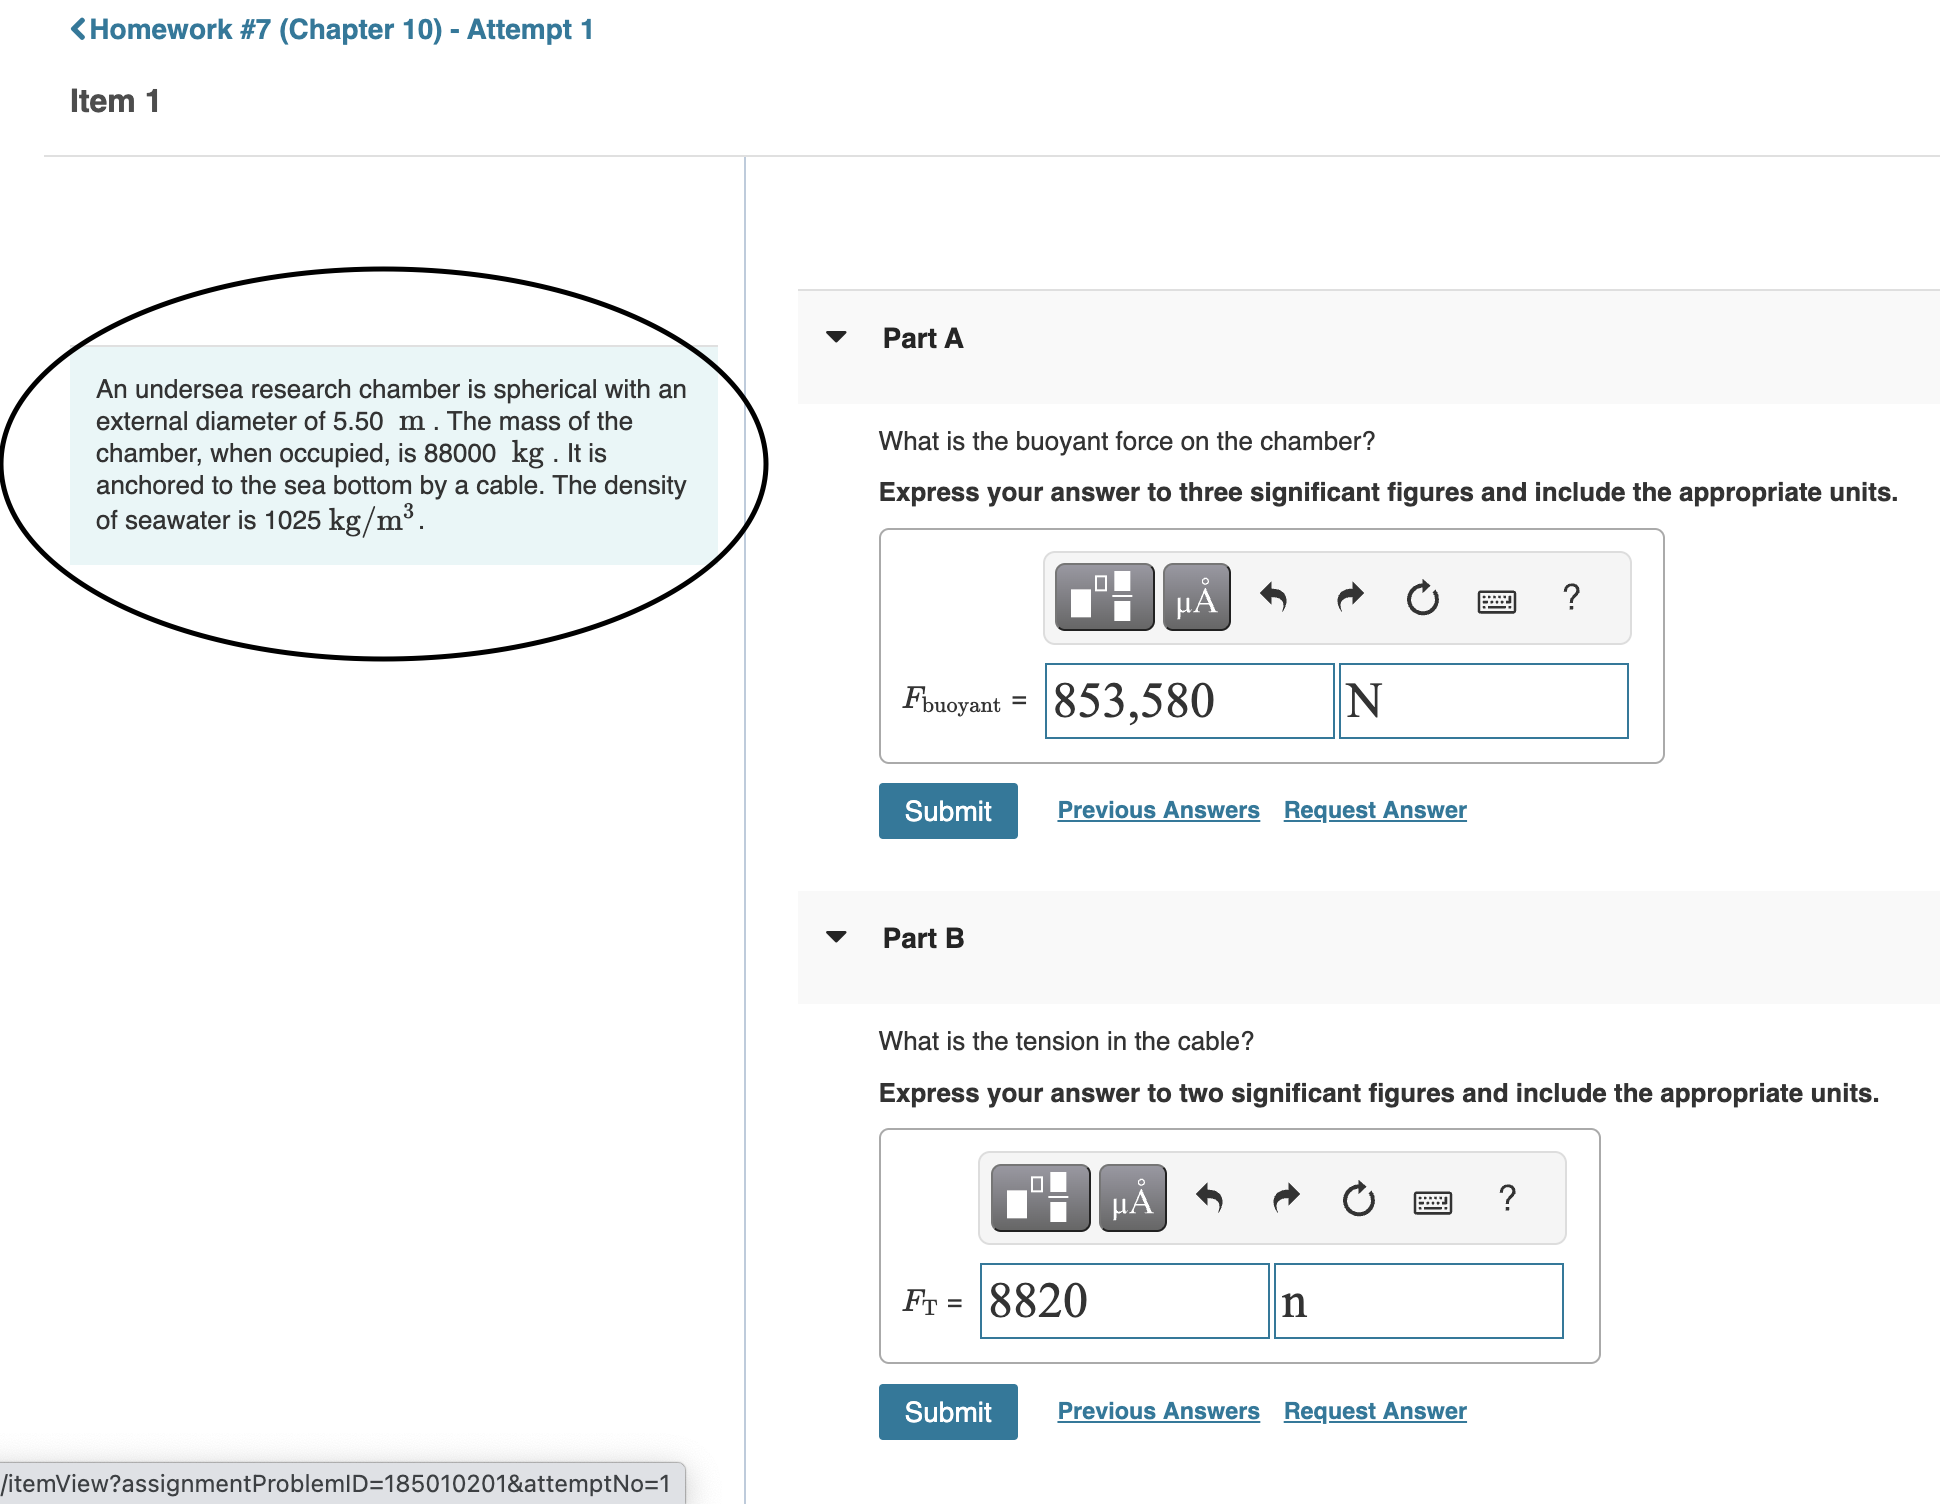Screen dimensions: 1940x1504
Task: Open the symbols µÅ button in Part A
Action: (x=1196, y=597)
